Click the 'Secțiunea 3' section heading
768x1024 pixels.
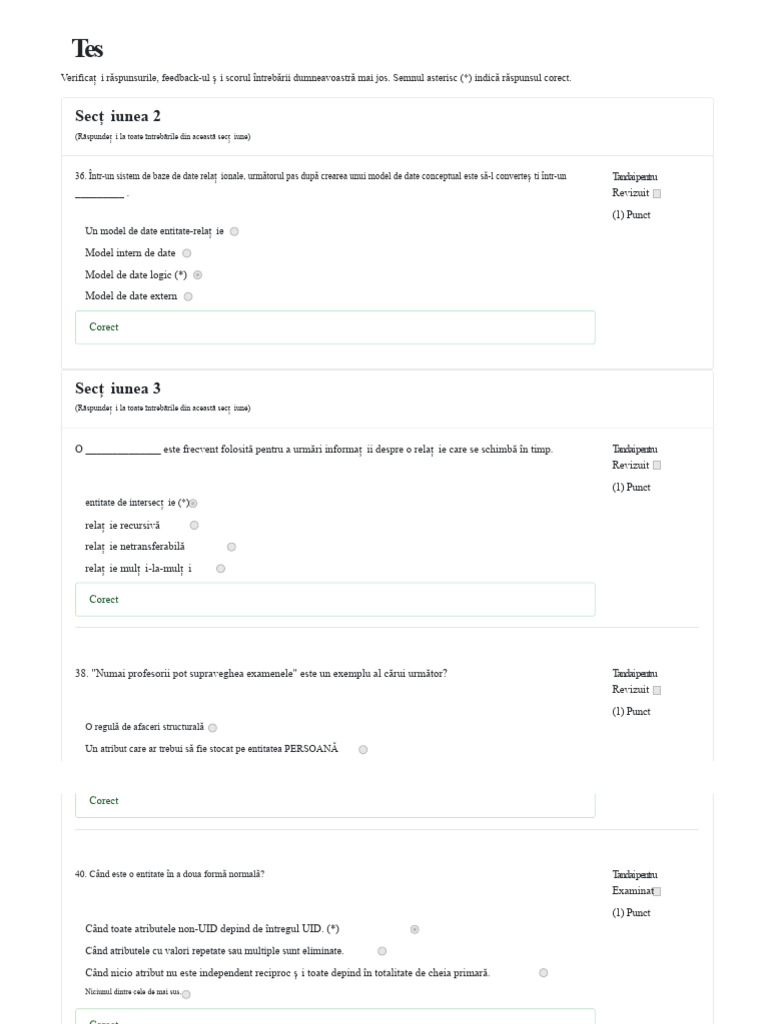(x=118, y=389)
